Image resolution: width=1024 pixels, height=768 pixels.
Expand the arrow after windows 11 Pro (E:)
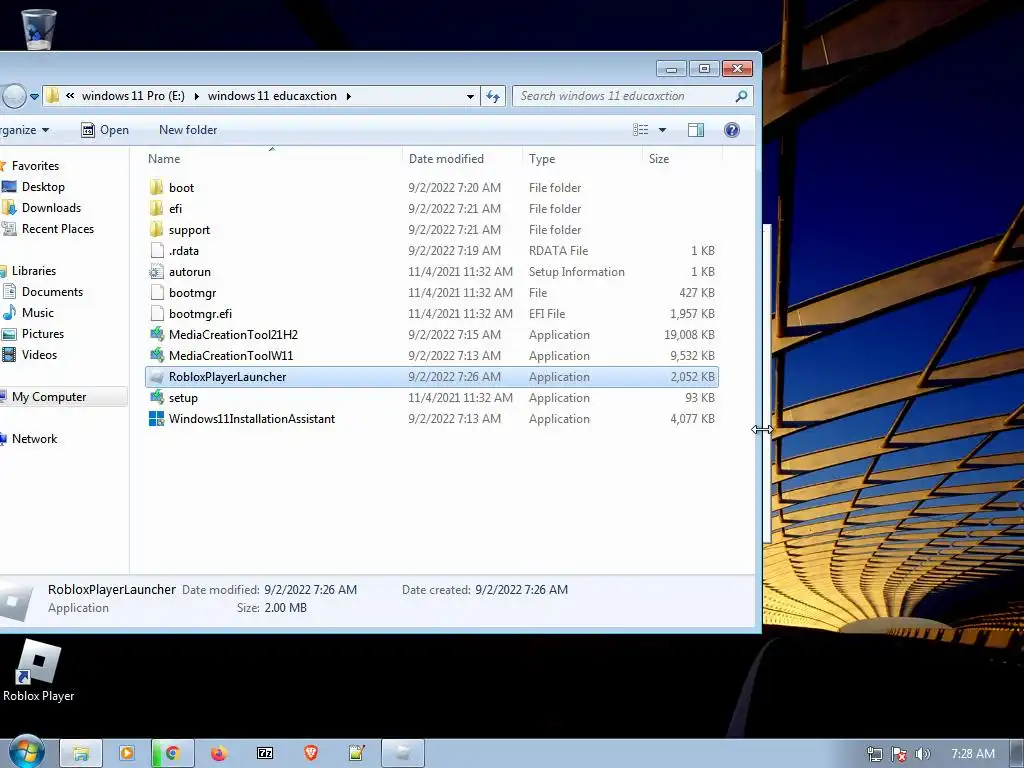[196, 96]
